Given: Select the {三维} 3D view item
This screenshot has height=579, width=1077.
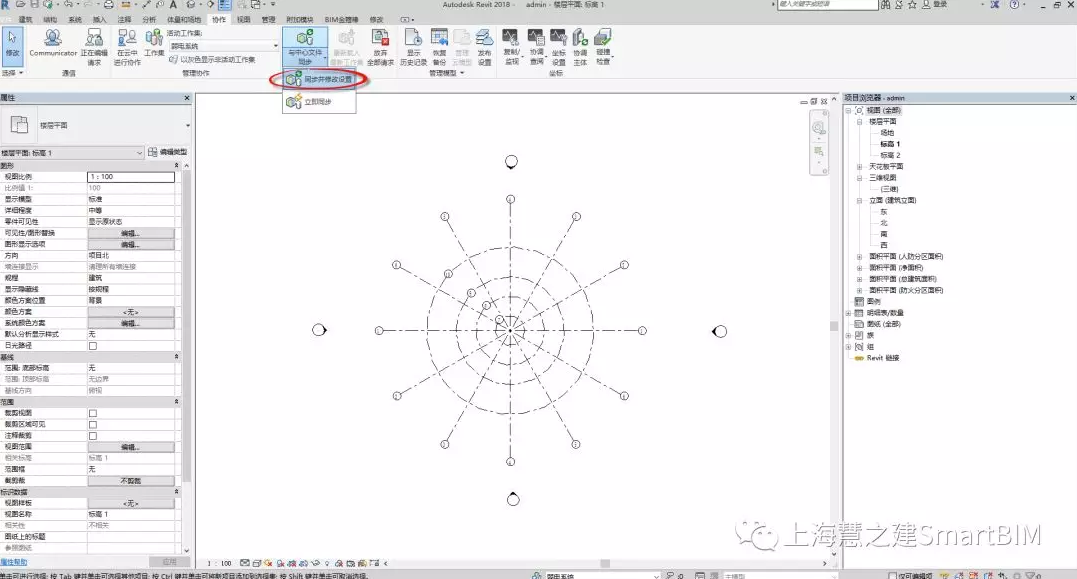Looking at the screenshot, I should pyautogui.click(x=889, y=189).
